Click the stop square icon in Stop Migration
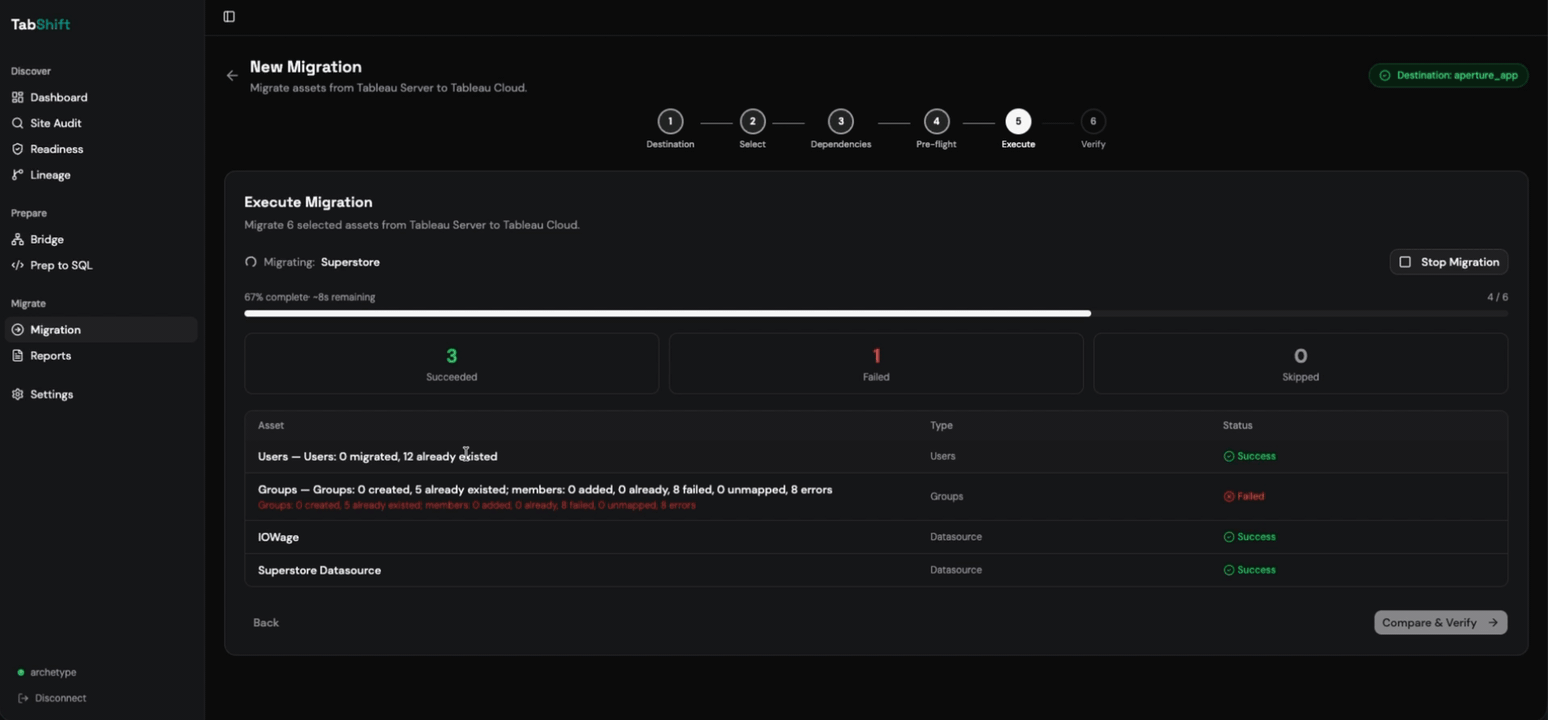This screenshot has height=720, width=1548. point(1405,262)
